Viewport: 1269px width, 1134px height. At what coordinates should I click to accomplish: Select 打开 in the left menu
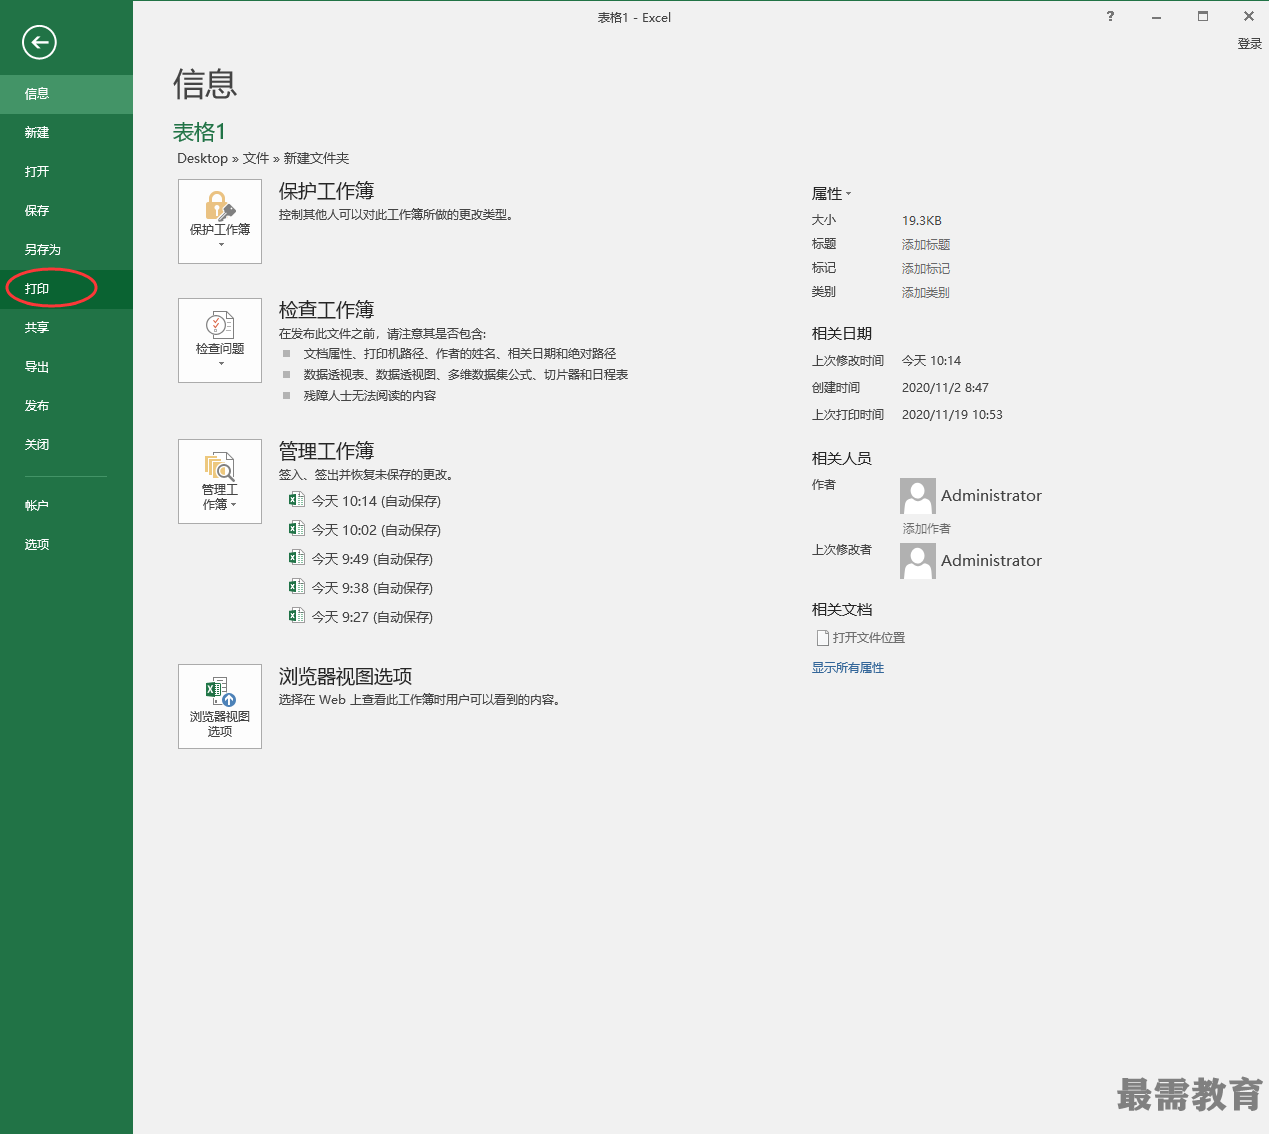click(66, 172)
